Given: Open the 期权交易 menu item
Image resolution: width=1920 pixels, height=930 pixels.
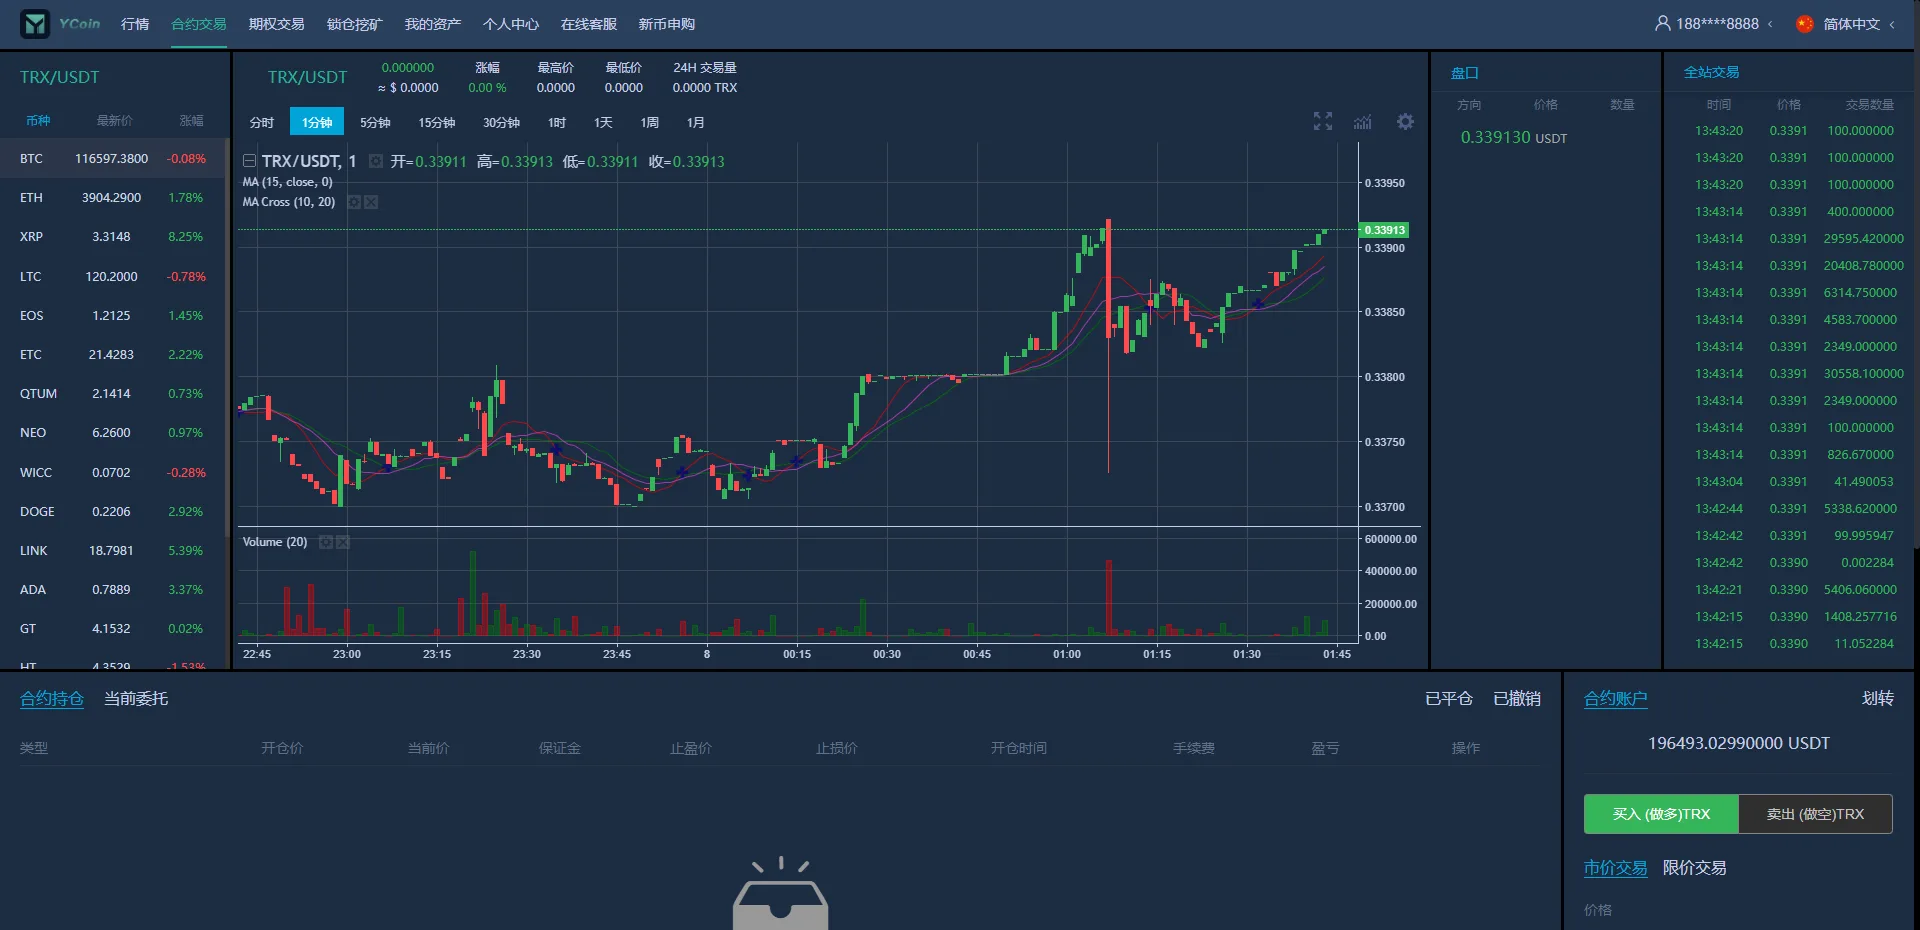Looking at the screenshot, I should (x=276, y=24).
